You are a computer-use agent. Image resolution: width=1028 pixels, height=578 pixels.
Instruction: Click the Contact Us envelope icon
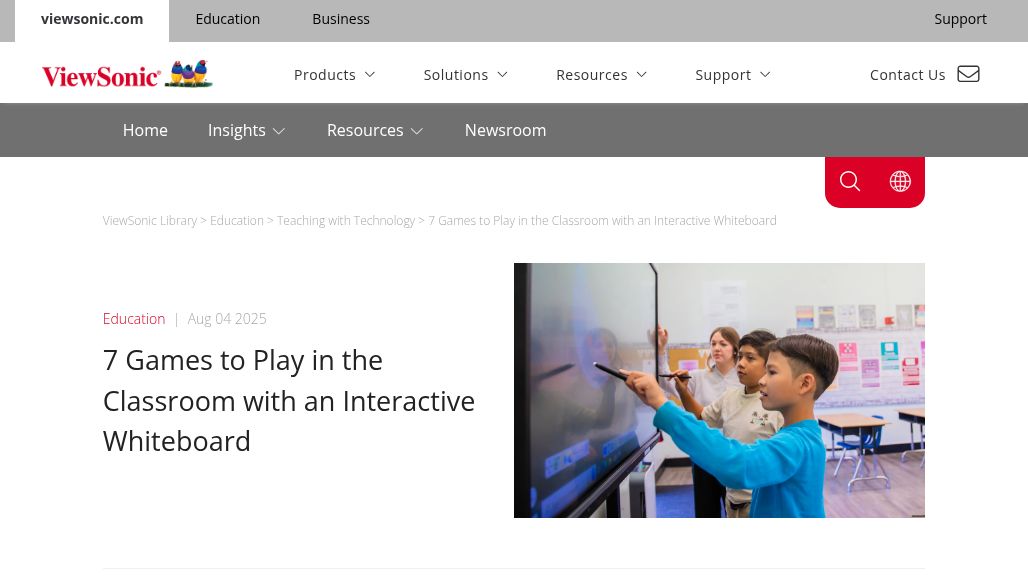pos(968,74)
